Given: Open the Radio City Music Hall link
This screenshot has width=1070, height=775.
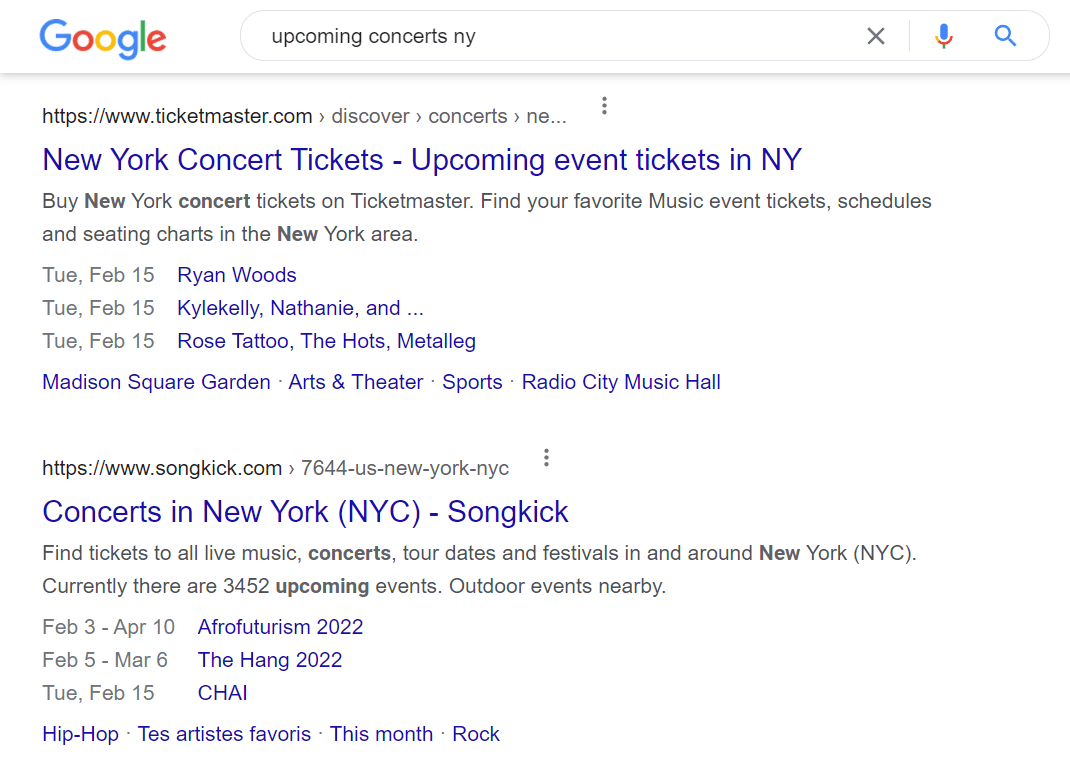Looking at the screenshot, I should [x=621, y=382].
